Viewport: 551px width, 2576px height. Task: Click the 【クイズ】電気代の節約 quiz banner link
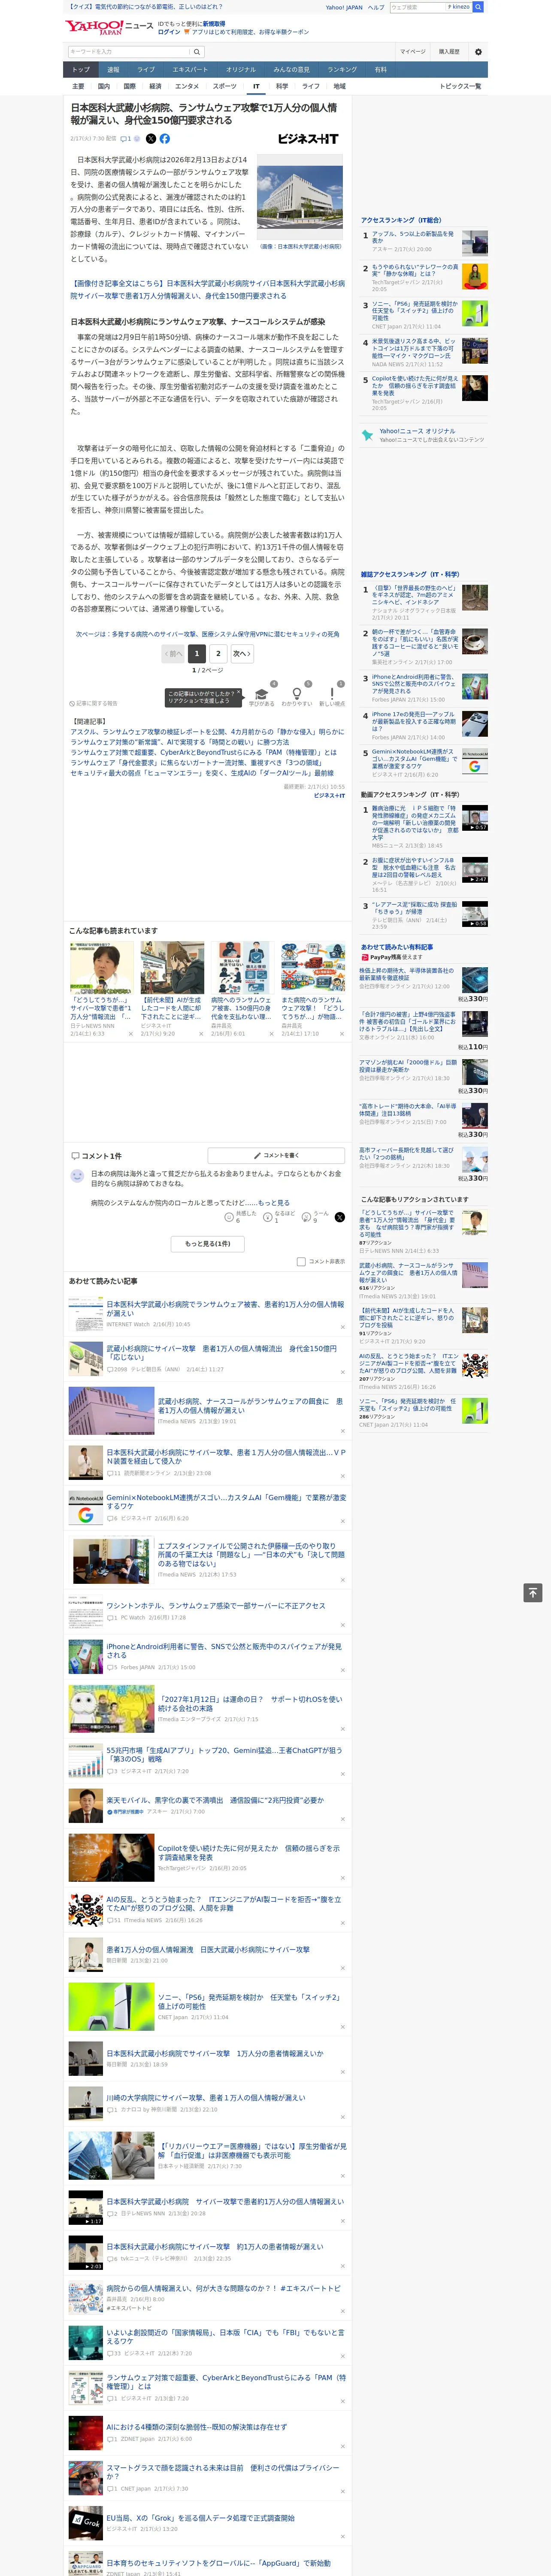coord(146,7)
